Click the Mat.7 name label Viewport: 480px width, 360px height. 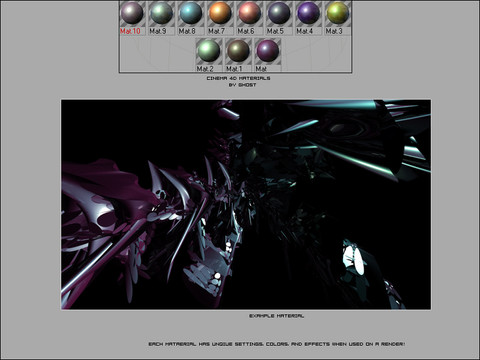[216, 31]
